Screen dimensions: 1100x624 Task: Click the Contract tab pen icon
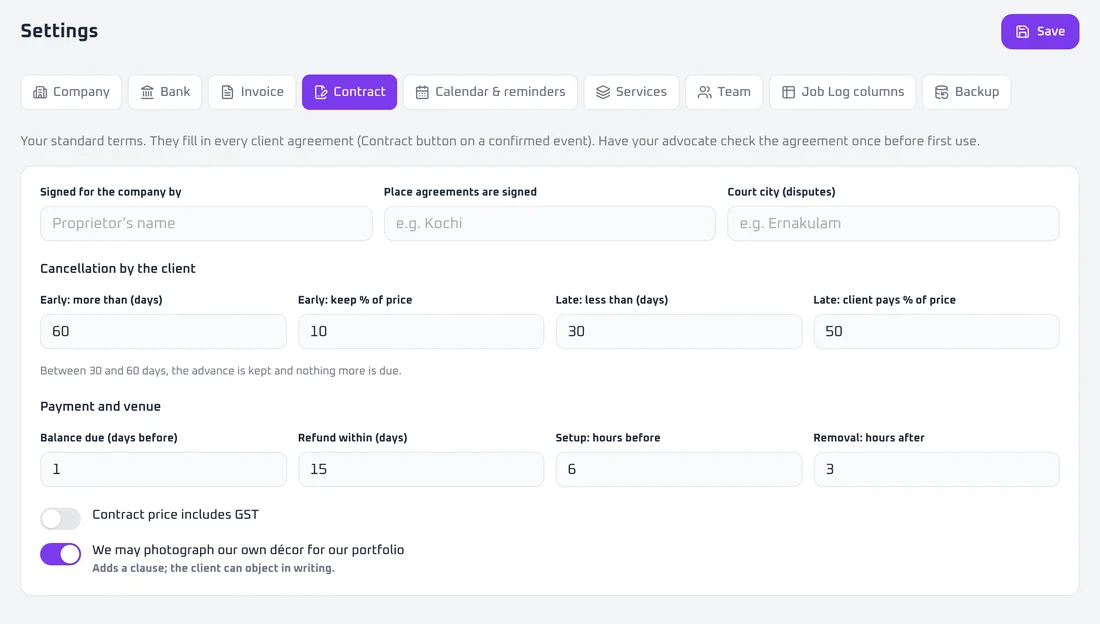[321, 93]
